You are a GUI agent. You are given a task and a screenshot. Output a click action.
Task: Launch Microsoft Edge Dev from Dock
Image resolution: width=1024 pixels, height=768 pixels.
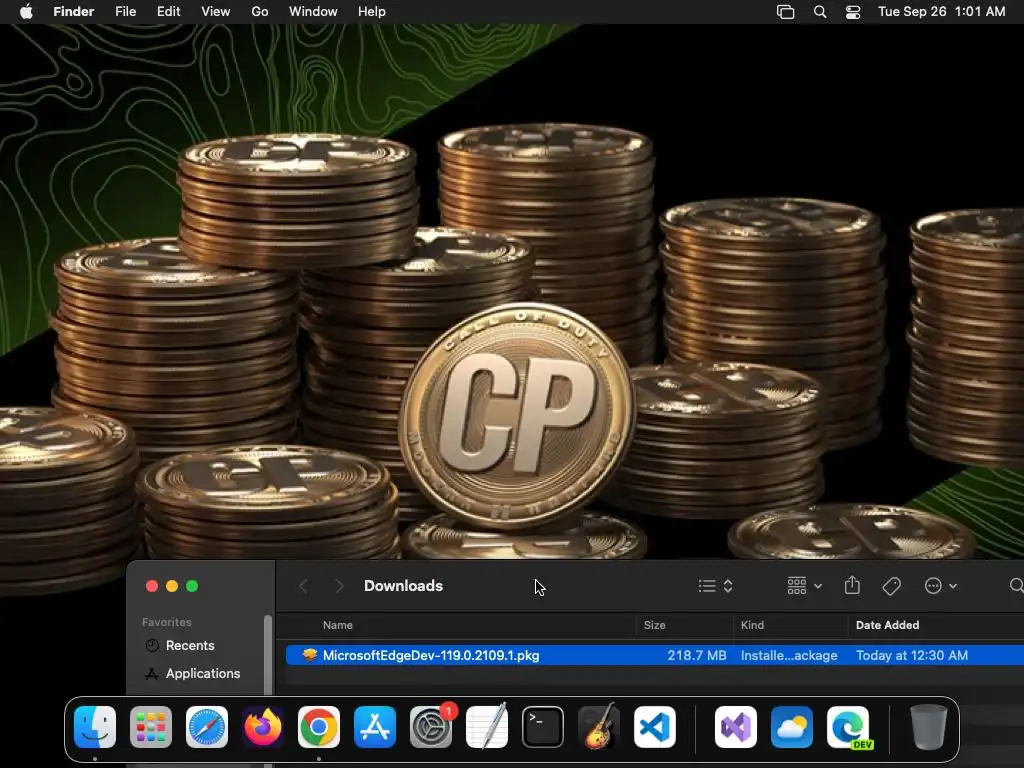(x=848, y=726)
